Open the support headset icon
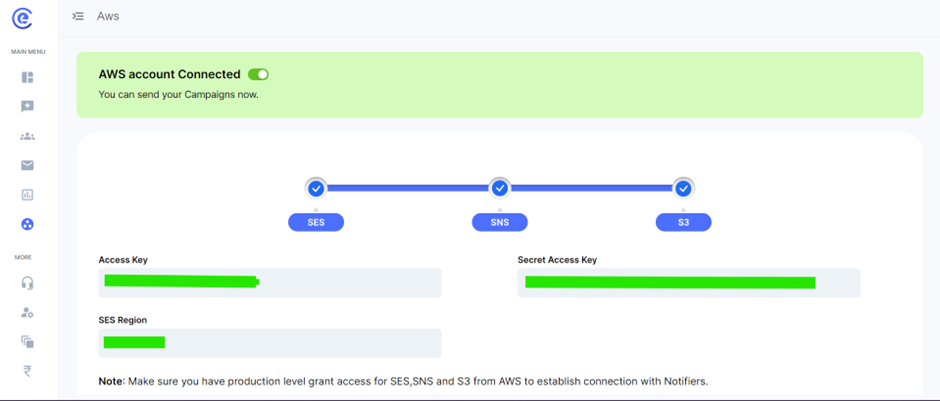 (x=27, y=283)
